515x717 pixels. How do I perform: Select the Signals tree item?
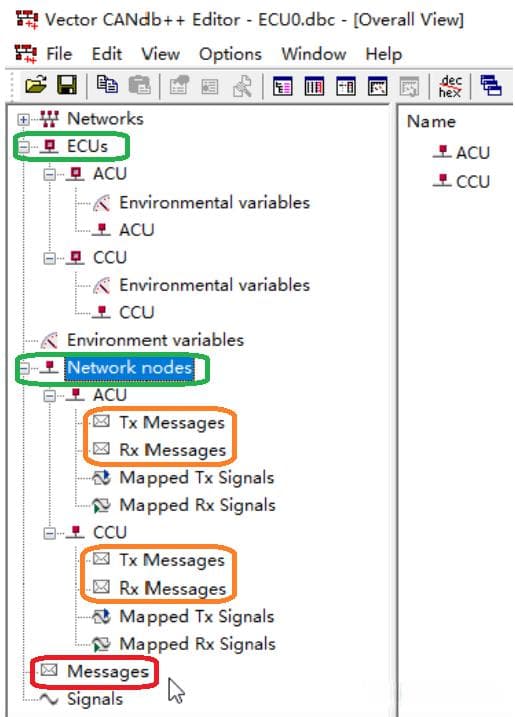(x=95, y=699)
